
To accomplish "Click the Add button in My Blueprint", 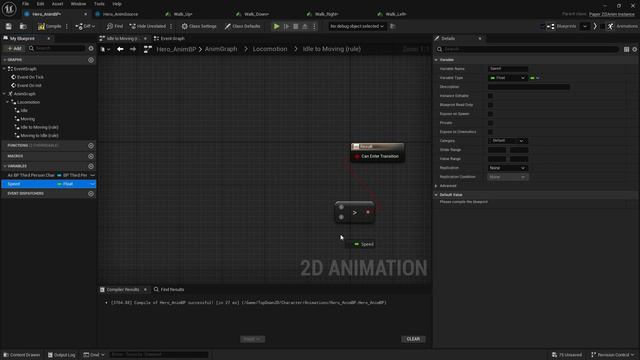I will click(x=14, y=48).
